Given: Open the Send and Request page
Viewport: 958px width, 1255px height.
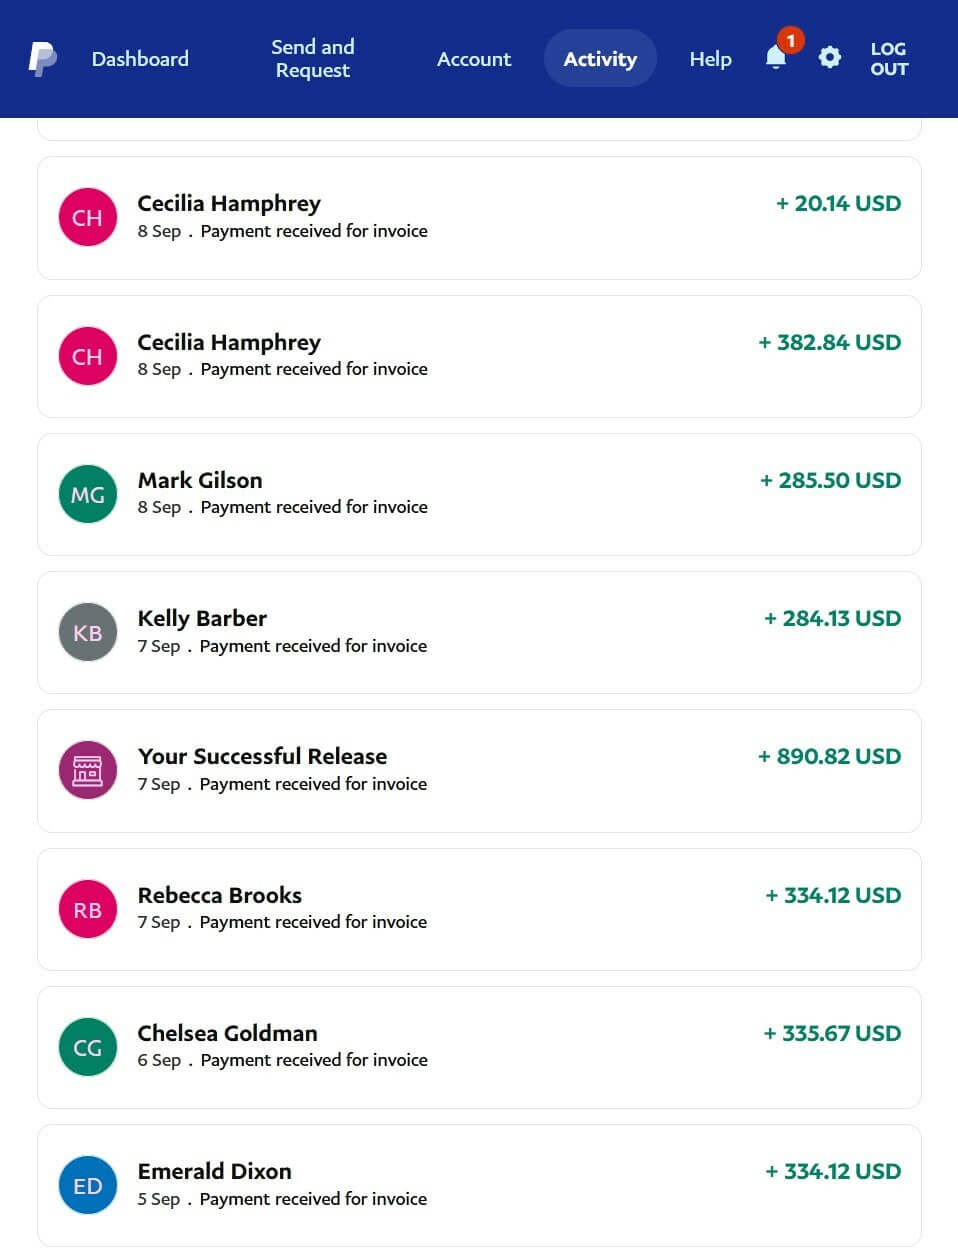Looking at the screenshot, I should 313,59.
